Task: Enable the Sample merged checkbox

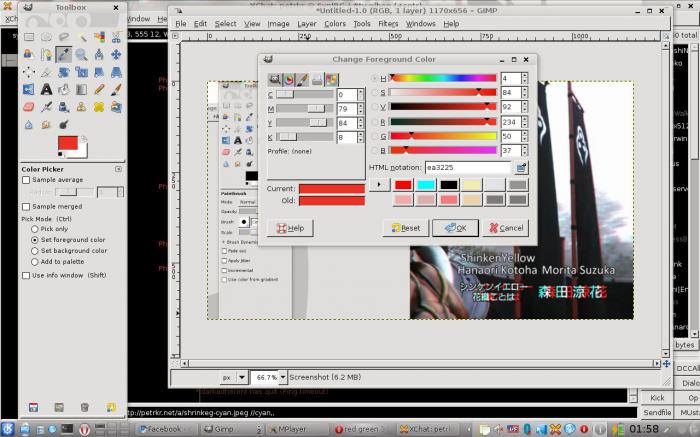Action: pos(26,207)
